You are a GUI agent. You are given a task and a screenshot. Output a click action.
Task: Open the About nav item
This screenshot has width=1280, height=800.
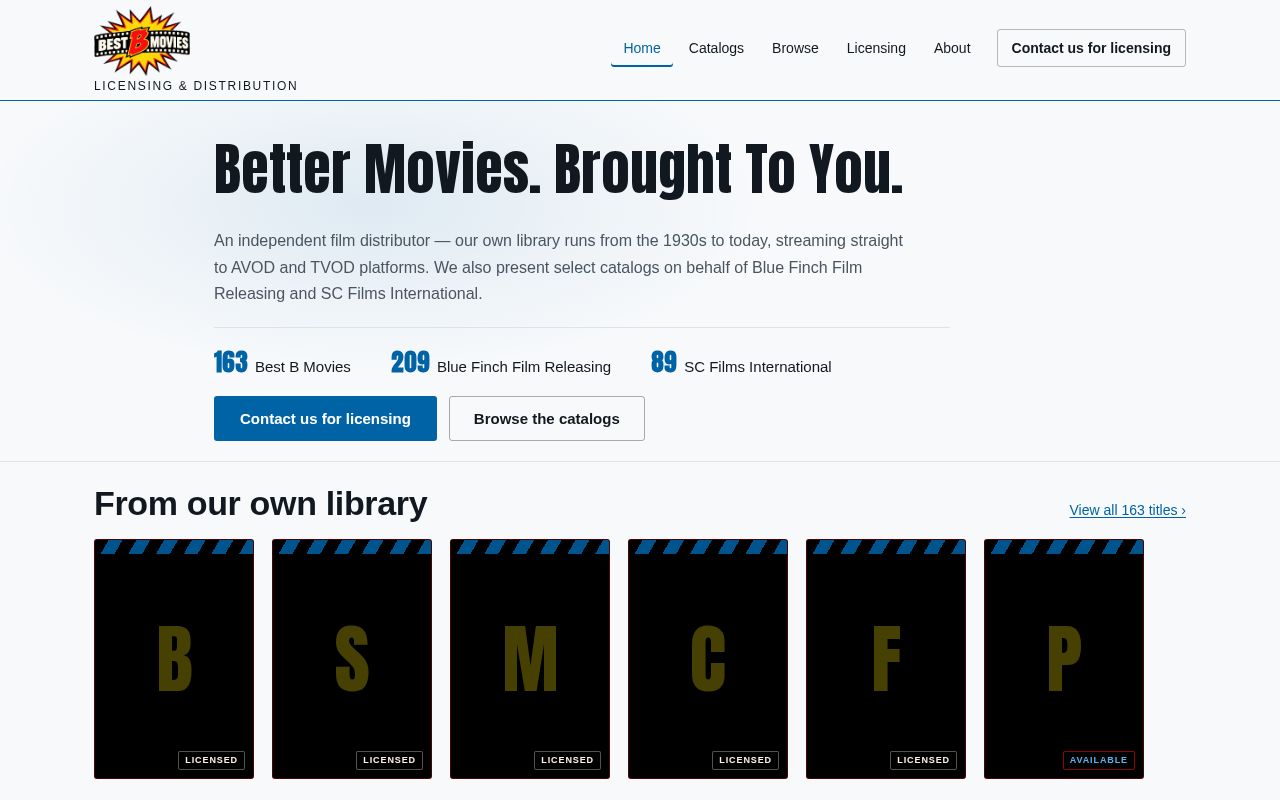tap(952, 48)
